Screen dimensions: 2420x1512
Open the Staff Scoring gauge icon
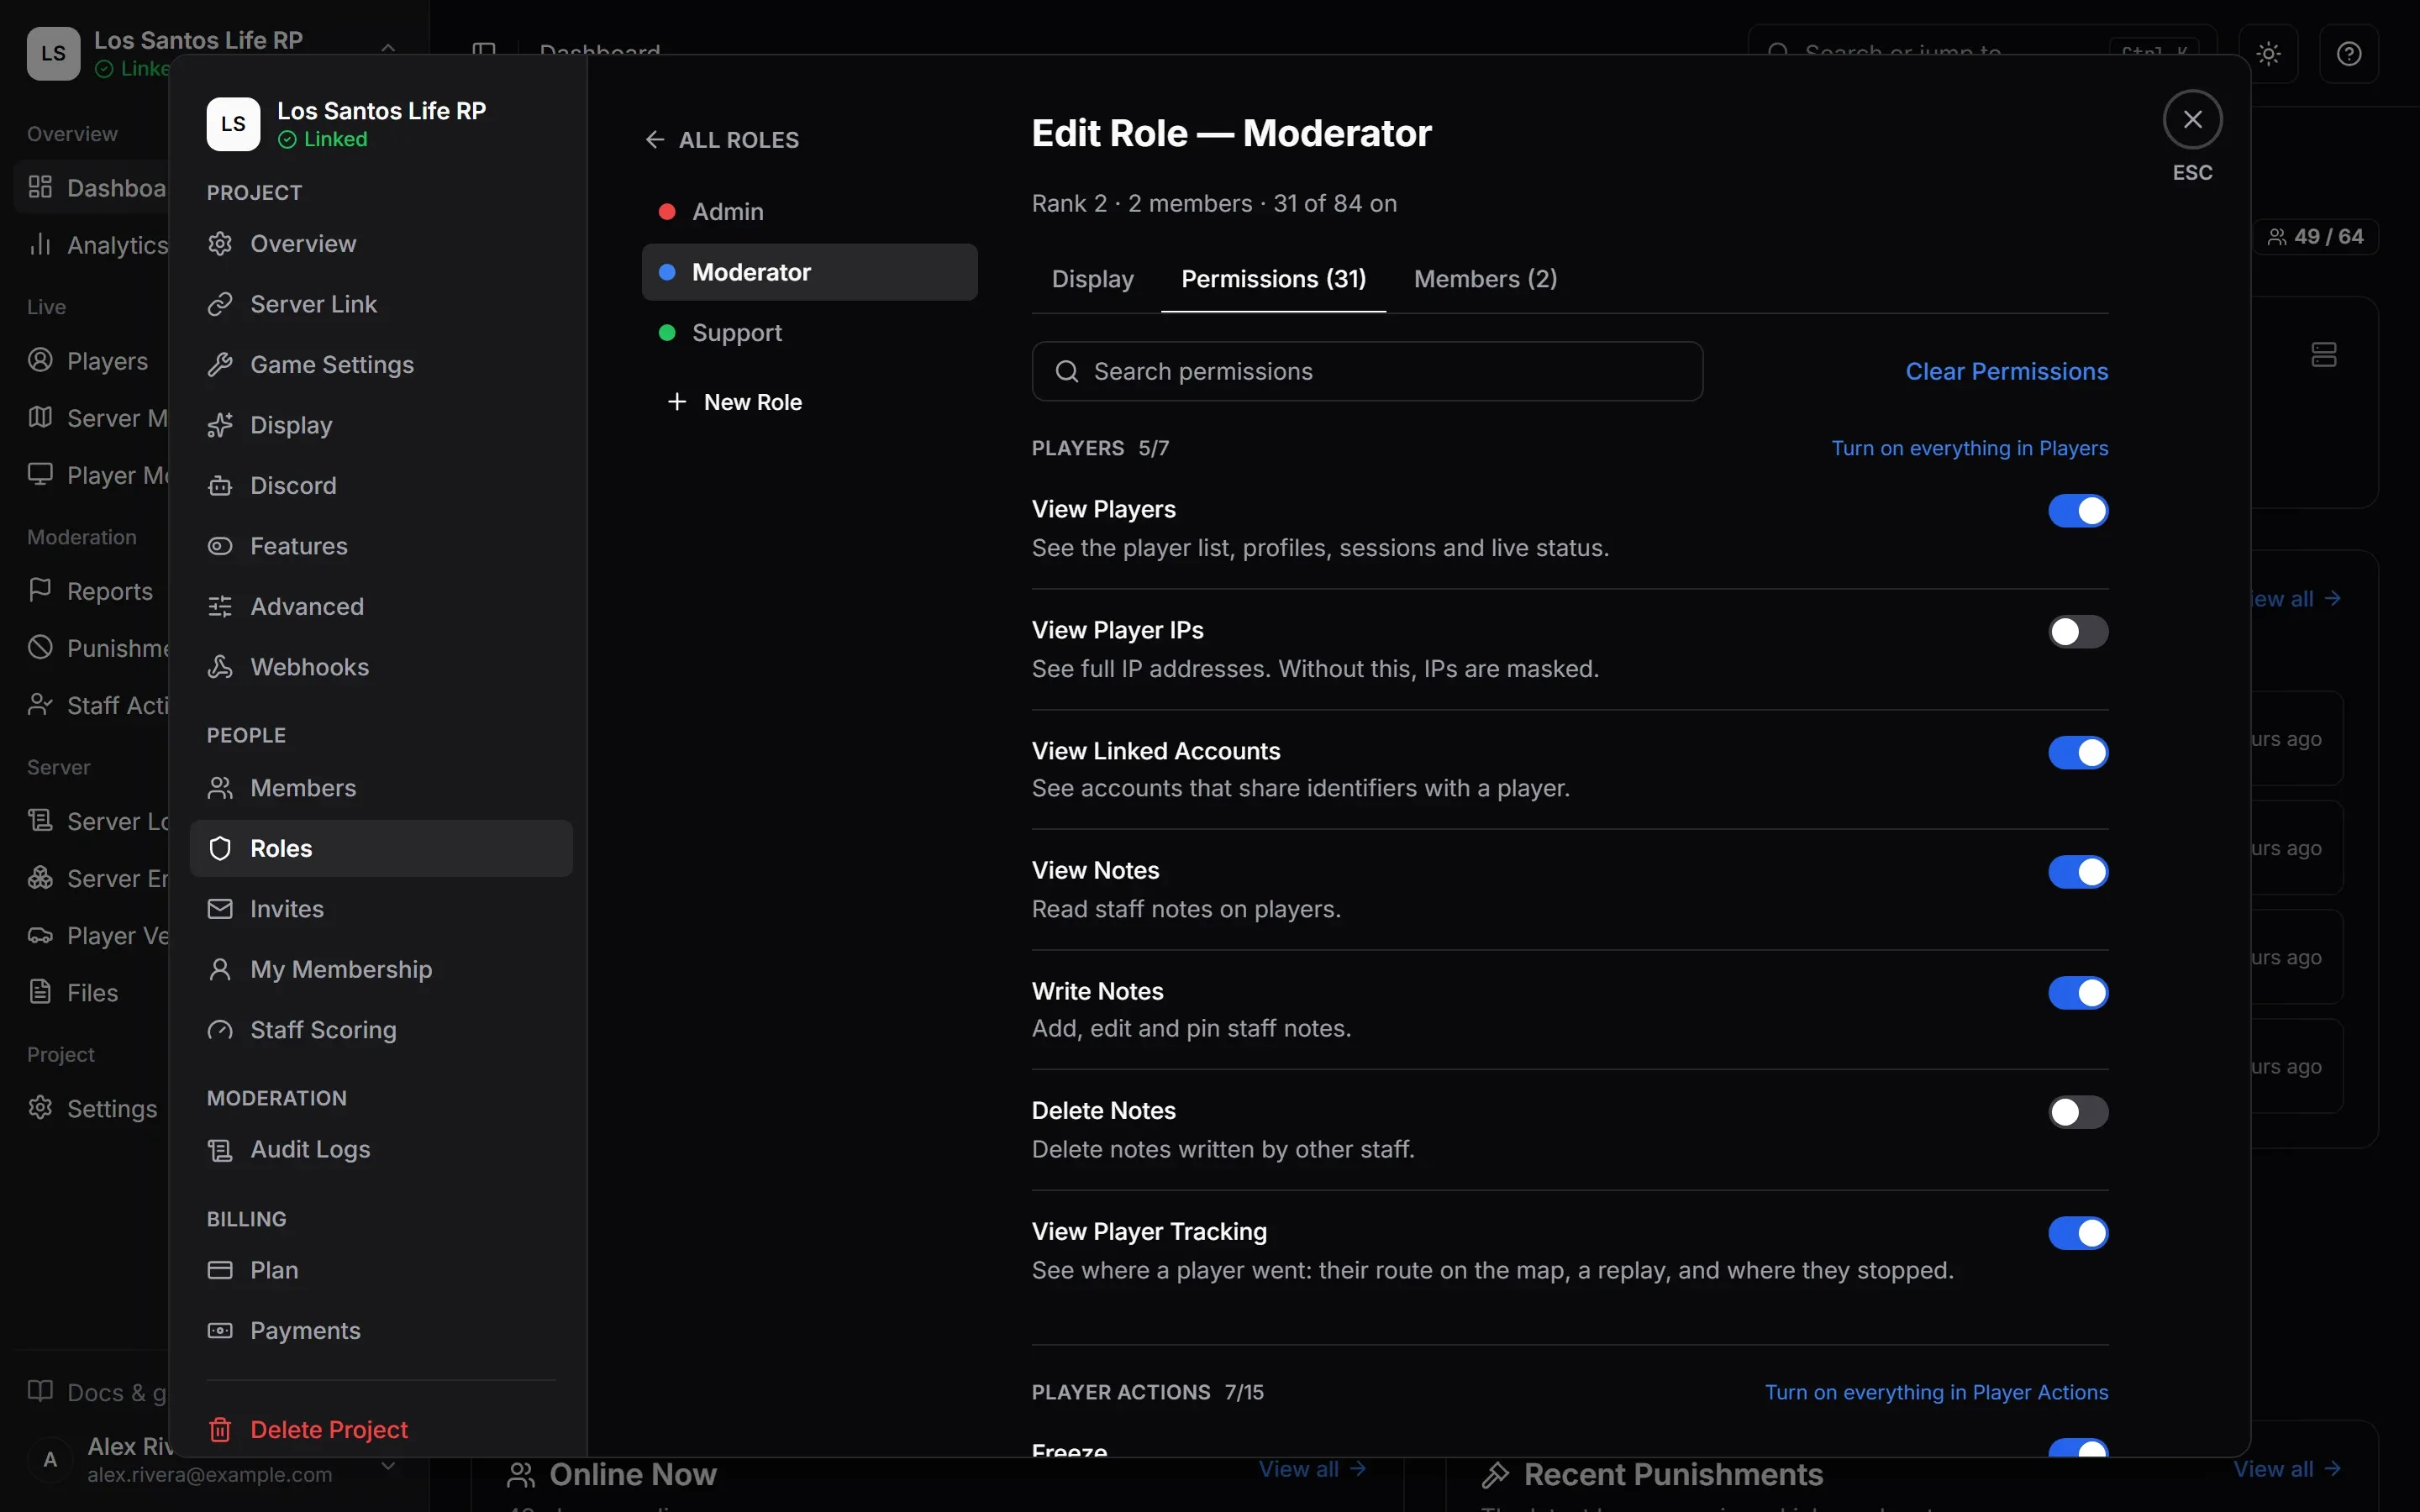tap(220, 1030)
